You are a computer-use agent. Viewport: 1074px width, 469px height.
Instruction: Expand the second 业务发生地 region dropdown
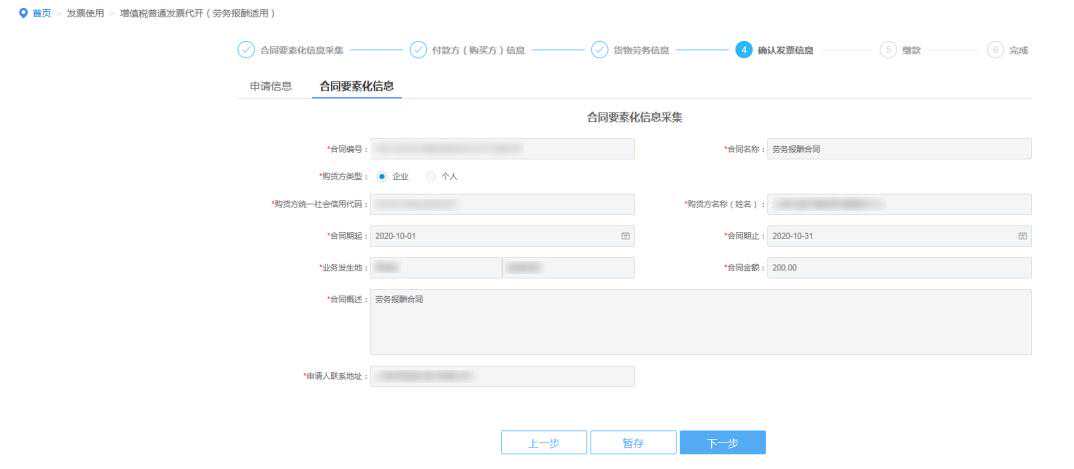[x=568, y=268]
